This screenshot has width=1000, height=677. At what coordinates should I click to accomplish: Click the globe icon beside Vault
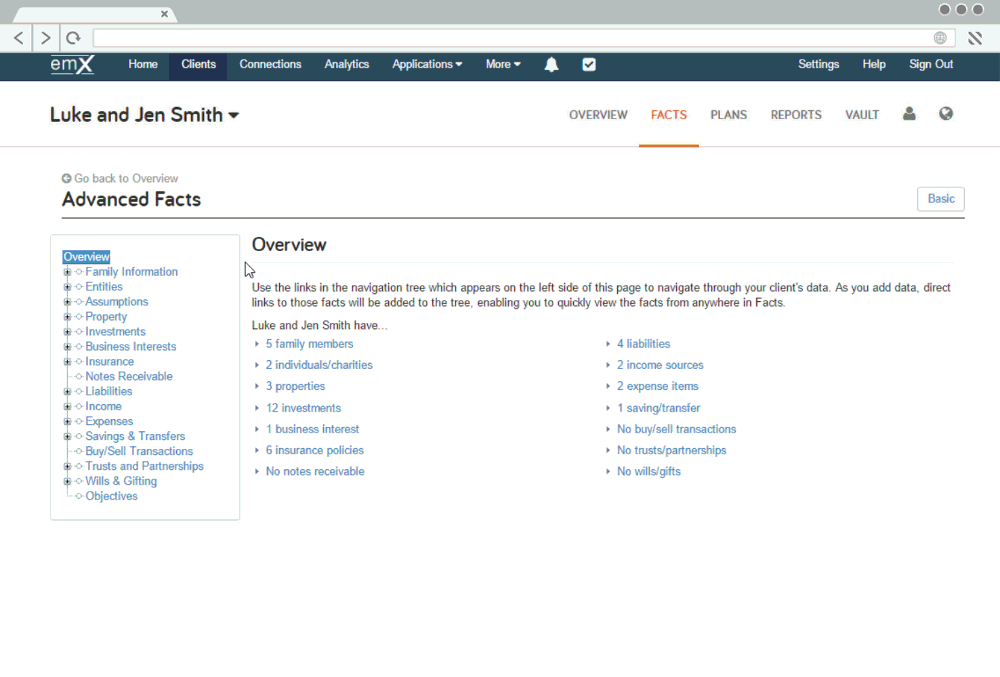(x=946, y=114)
